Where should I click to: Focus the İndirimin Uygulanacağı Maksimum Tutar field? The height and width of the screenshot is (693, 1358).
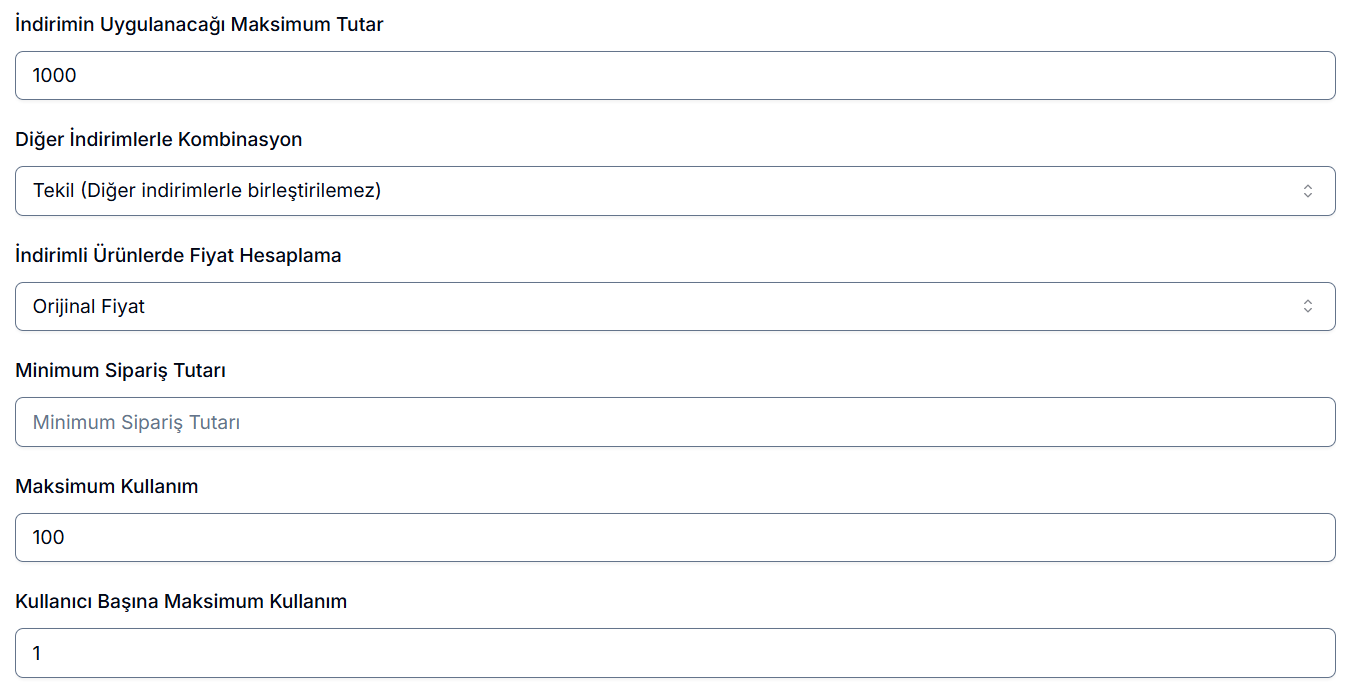[x=675, y=76]
